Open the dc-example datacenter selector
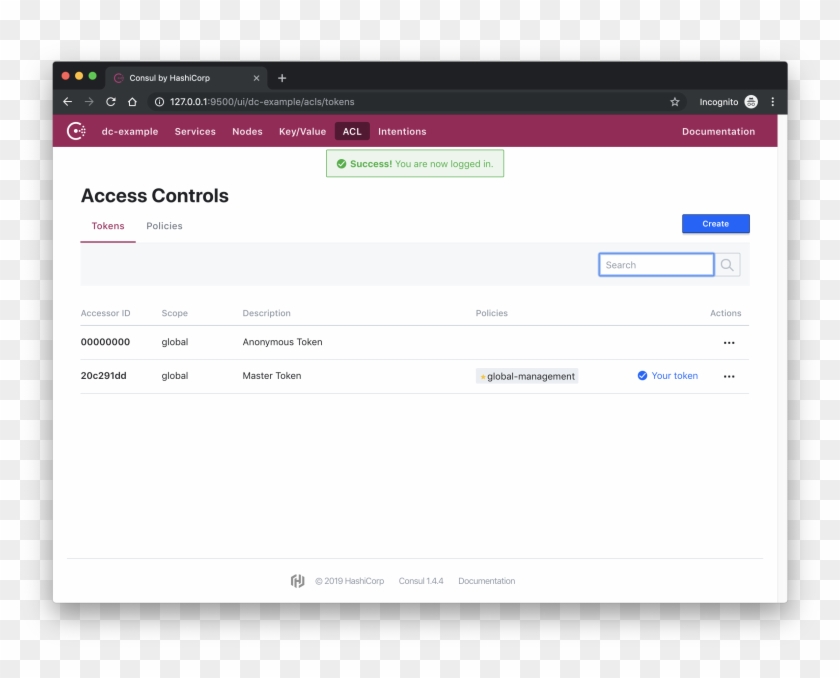This screenshot has height=678, width=840. [130, 132]
